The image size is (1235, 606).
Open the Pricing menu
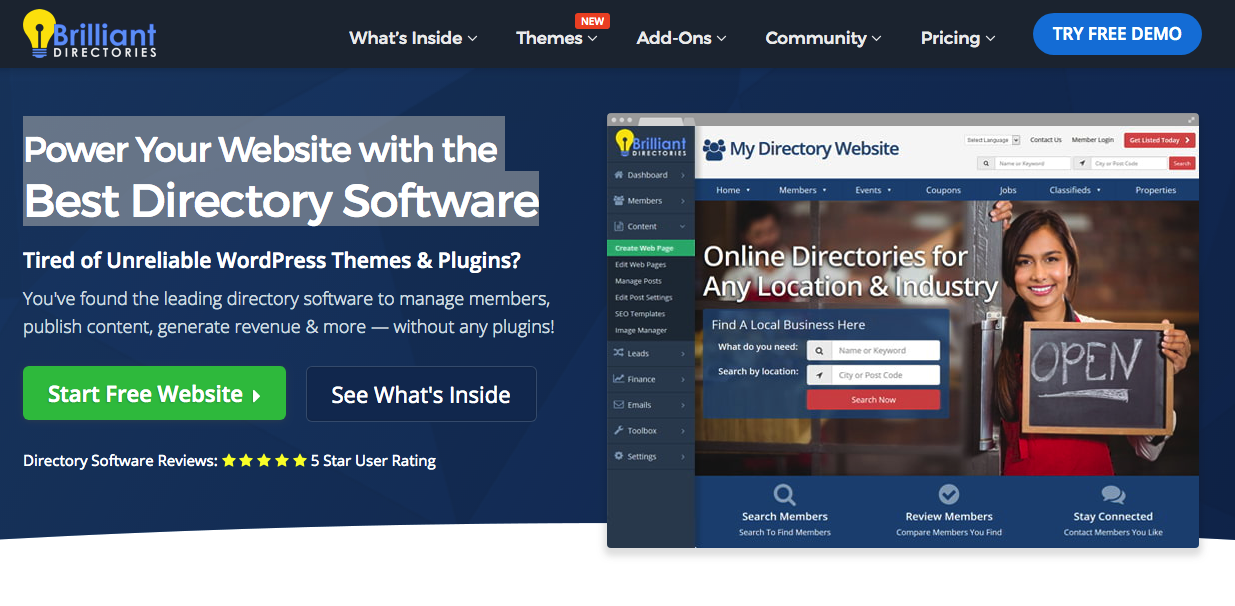(x=950, y=38)
